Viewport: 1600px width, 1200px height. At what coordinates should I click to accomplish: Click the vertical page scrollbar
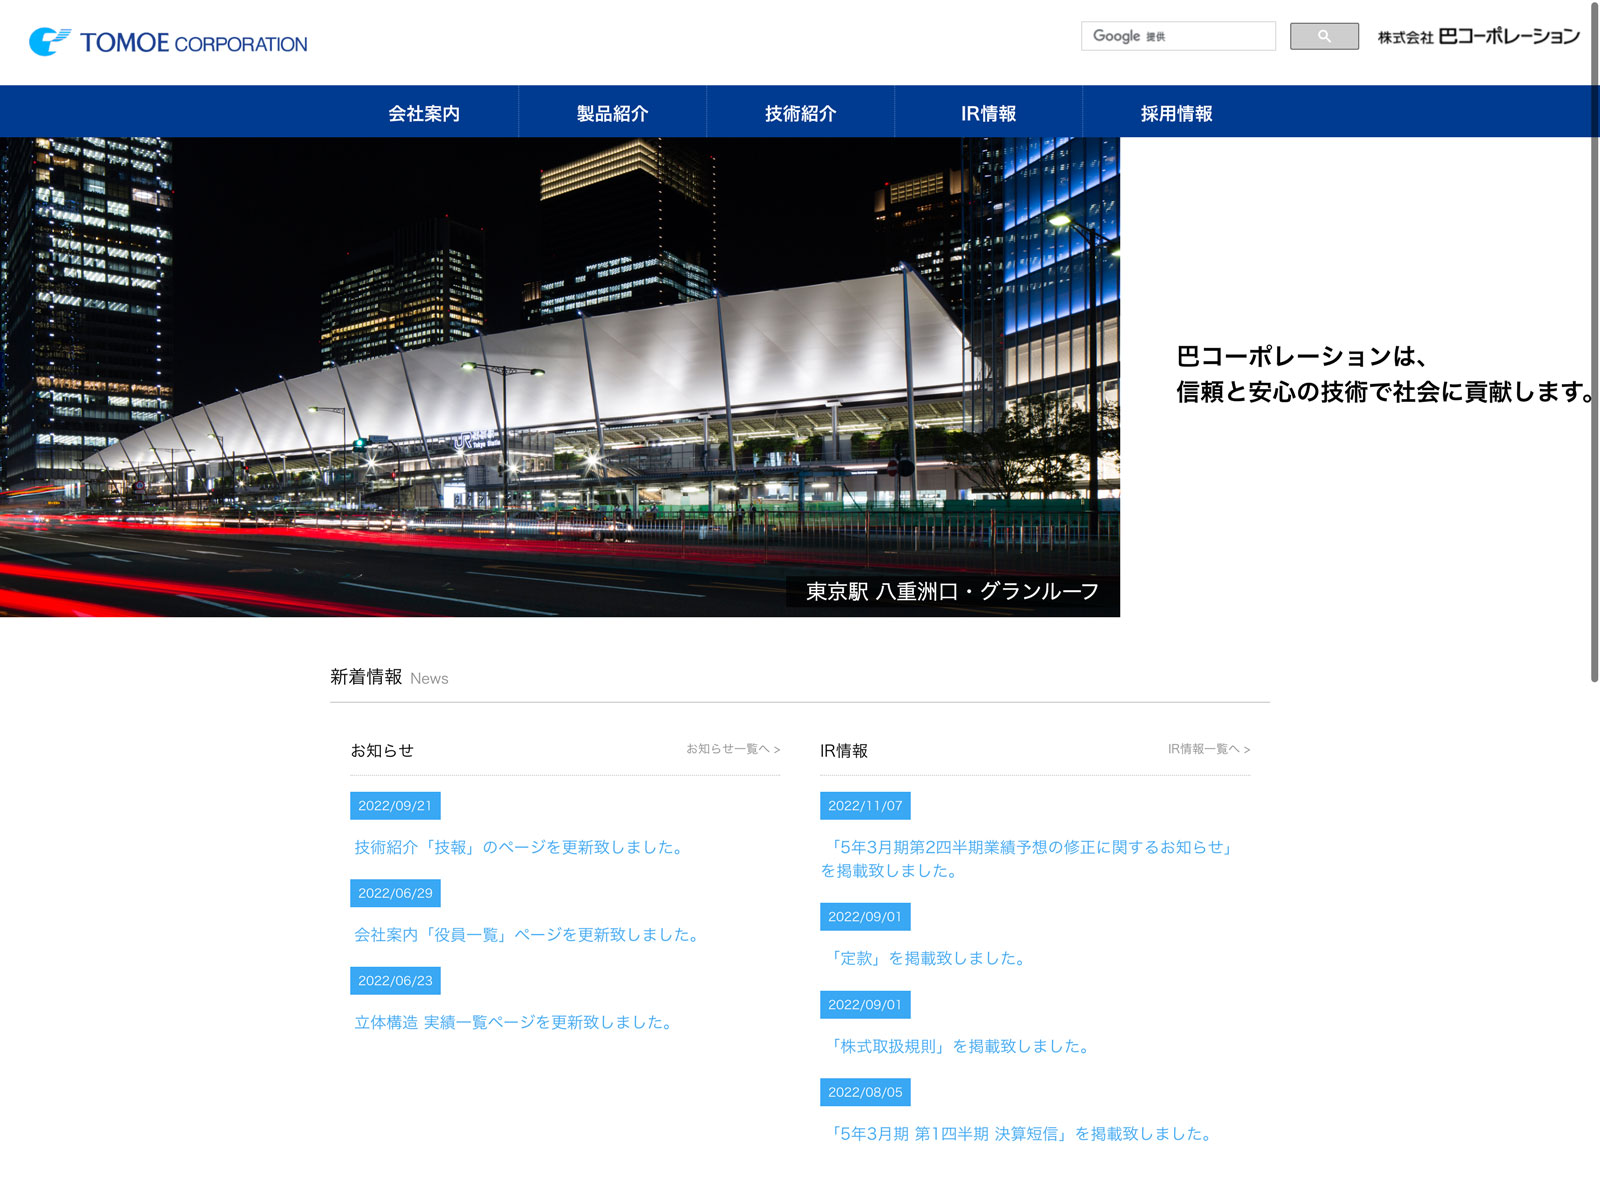[x=1594, y=340]
